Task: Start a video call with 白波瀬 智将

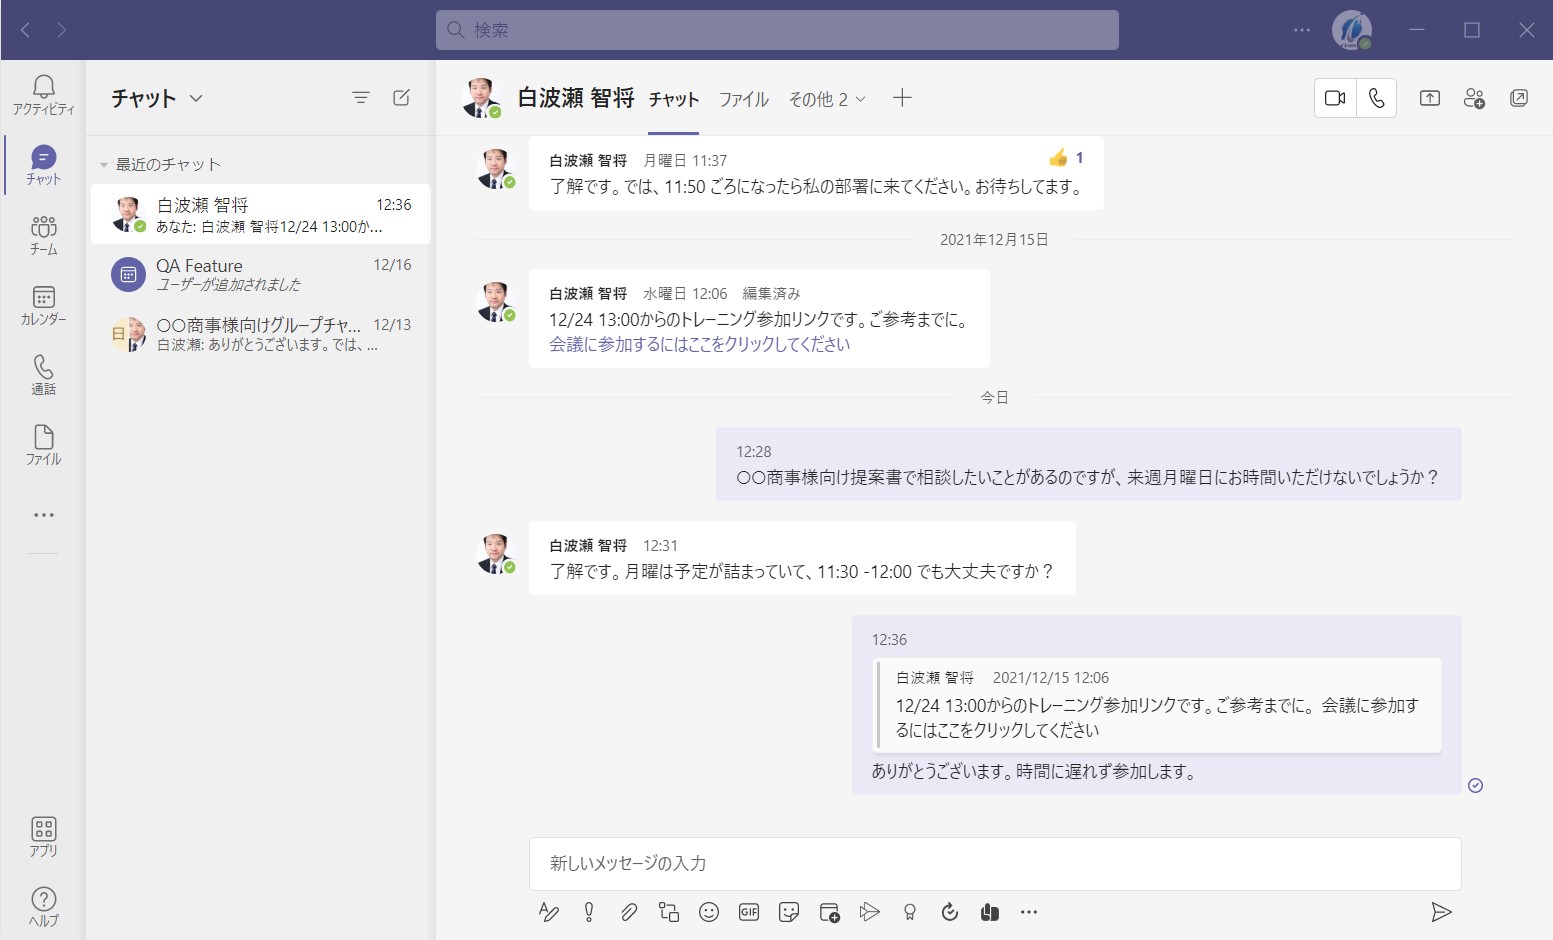Action: tap(1334, 98)
